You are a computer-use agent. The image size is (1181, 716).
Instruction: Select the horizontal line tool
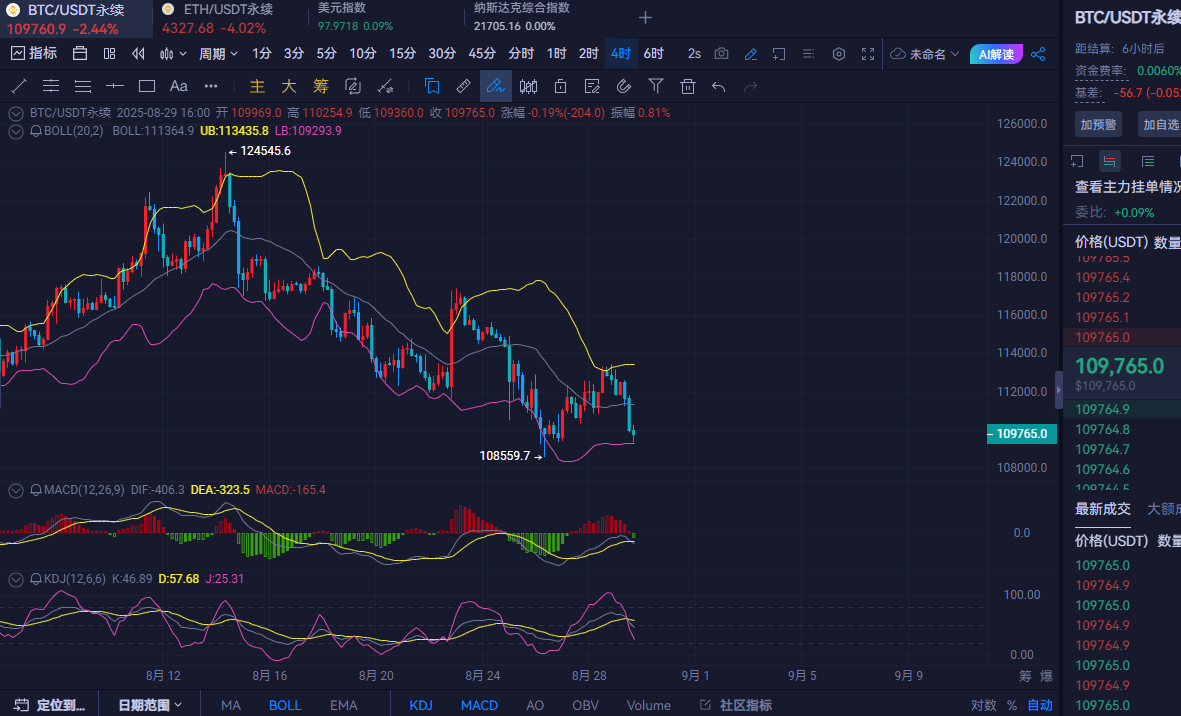click(114, 86)
